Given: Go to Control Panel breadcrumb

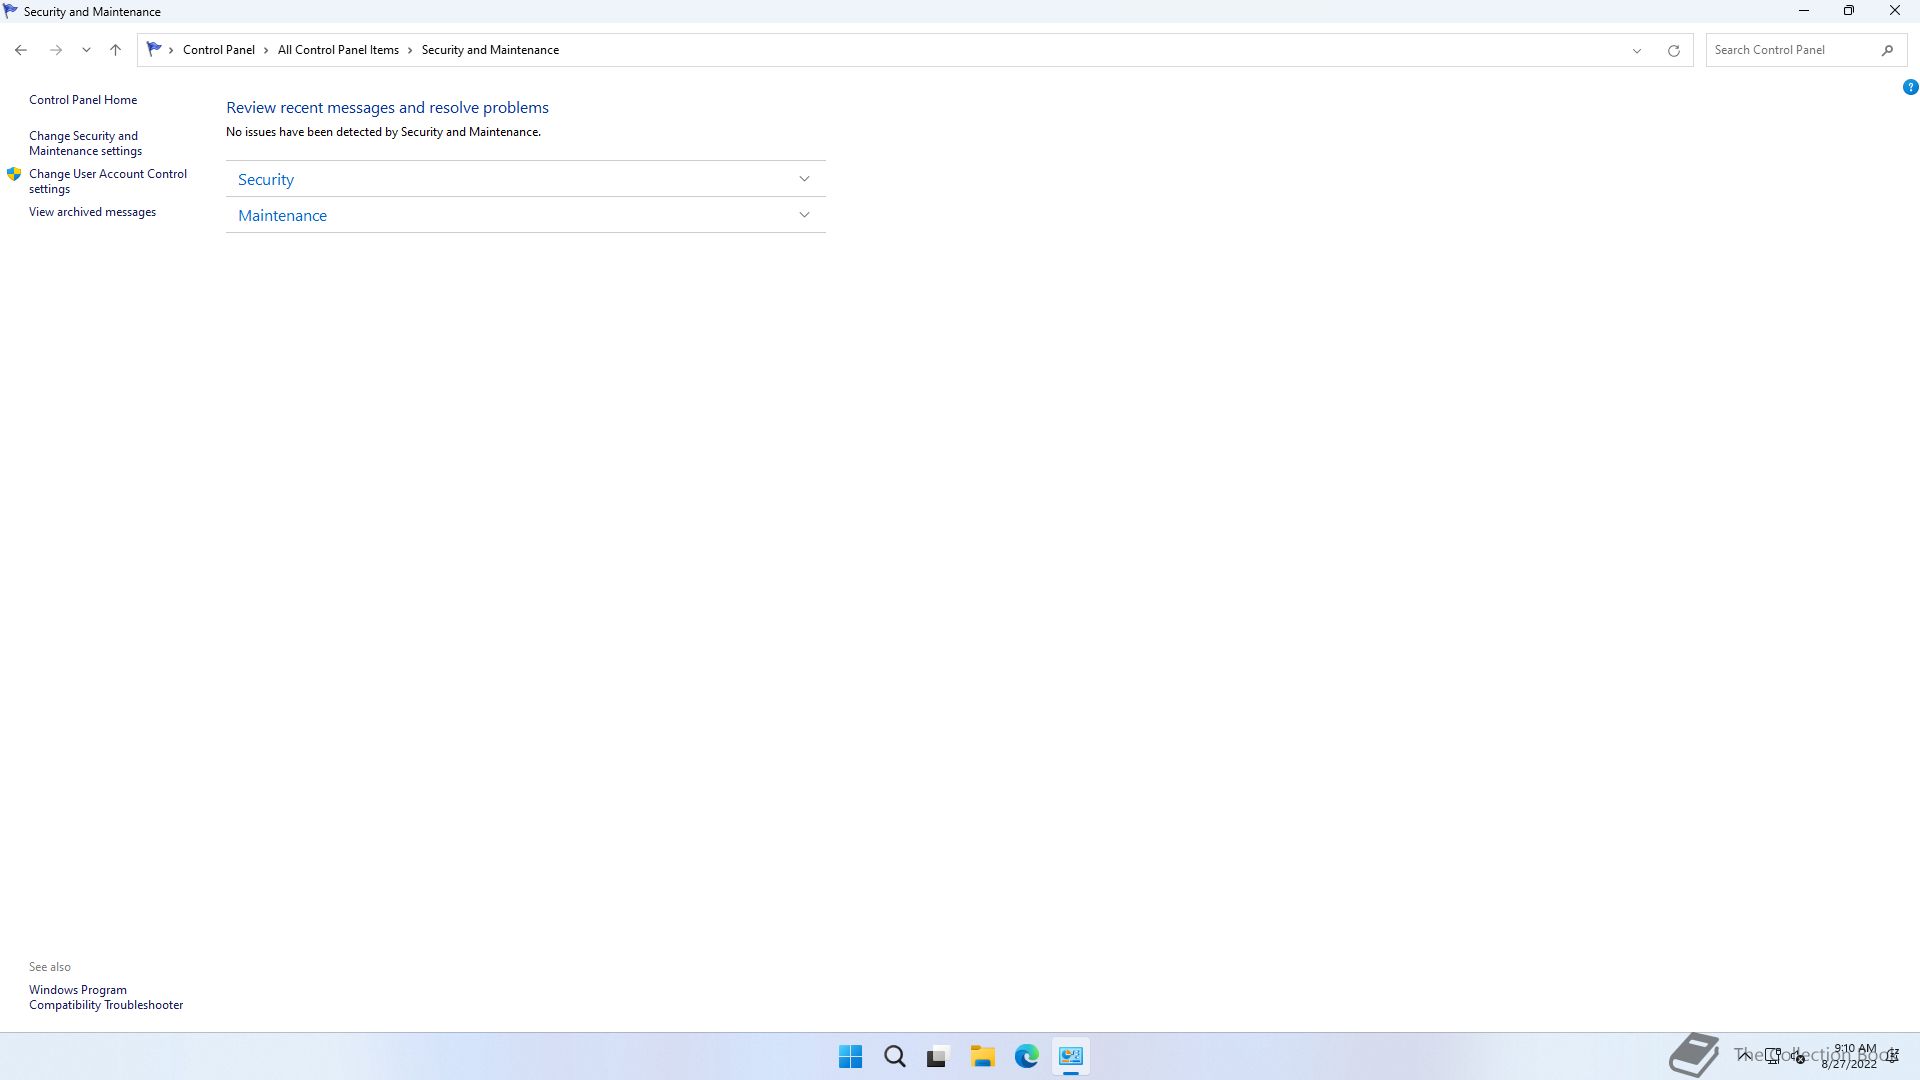Looking at the screenshot, I should pos(218,50).
